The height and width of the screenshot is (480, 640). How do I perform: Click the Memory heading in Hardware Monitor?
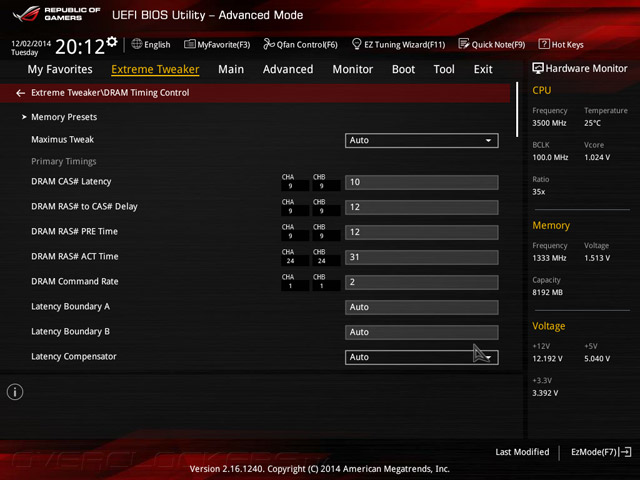(551, 225)
